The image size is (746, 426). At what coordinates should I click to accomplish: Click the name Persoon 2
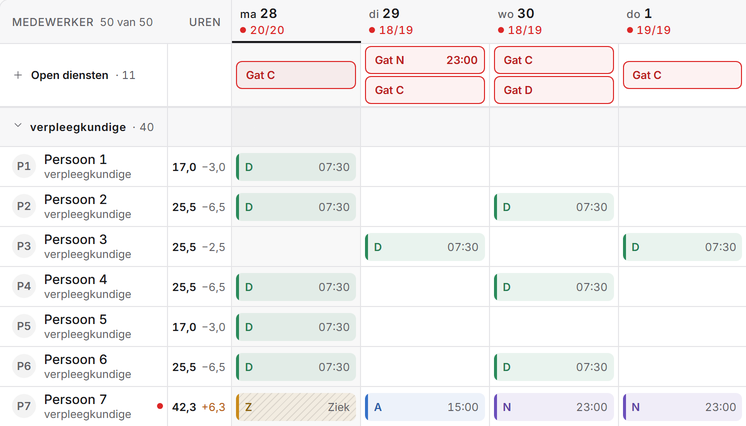(75, 199)
